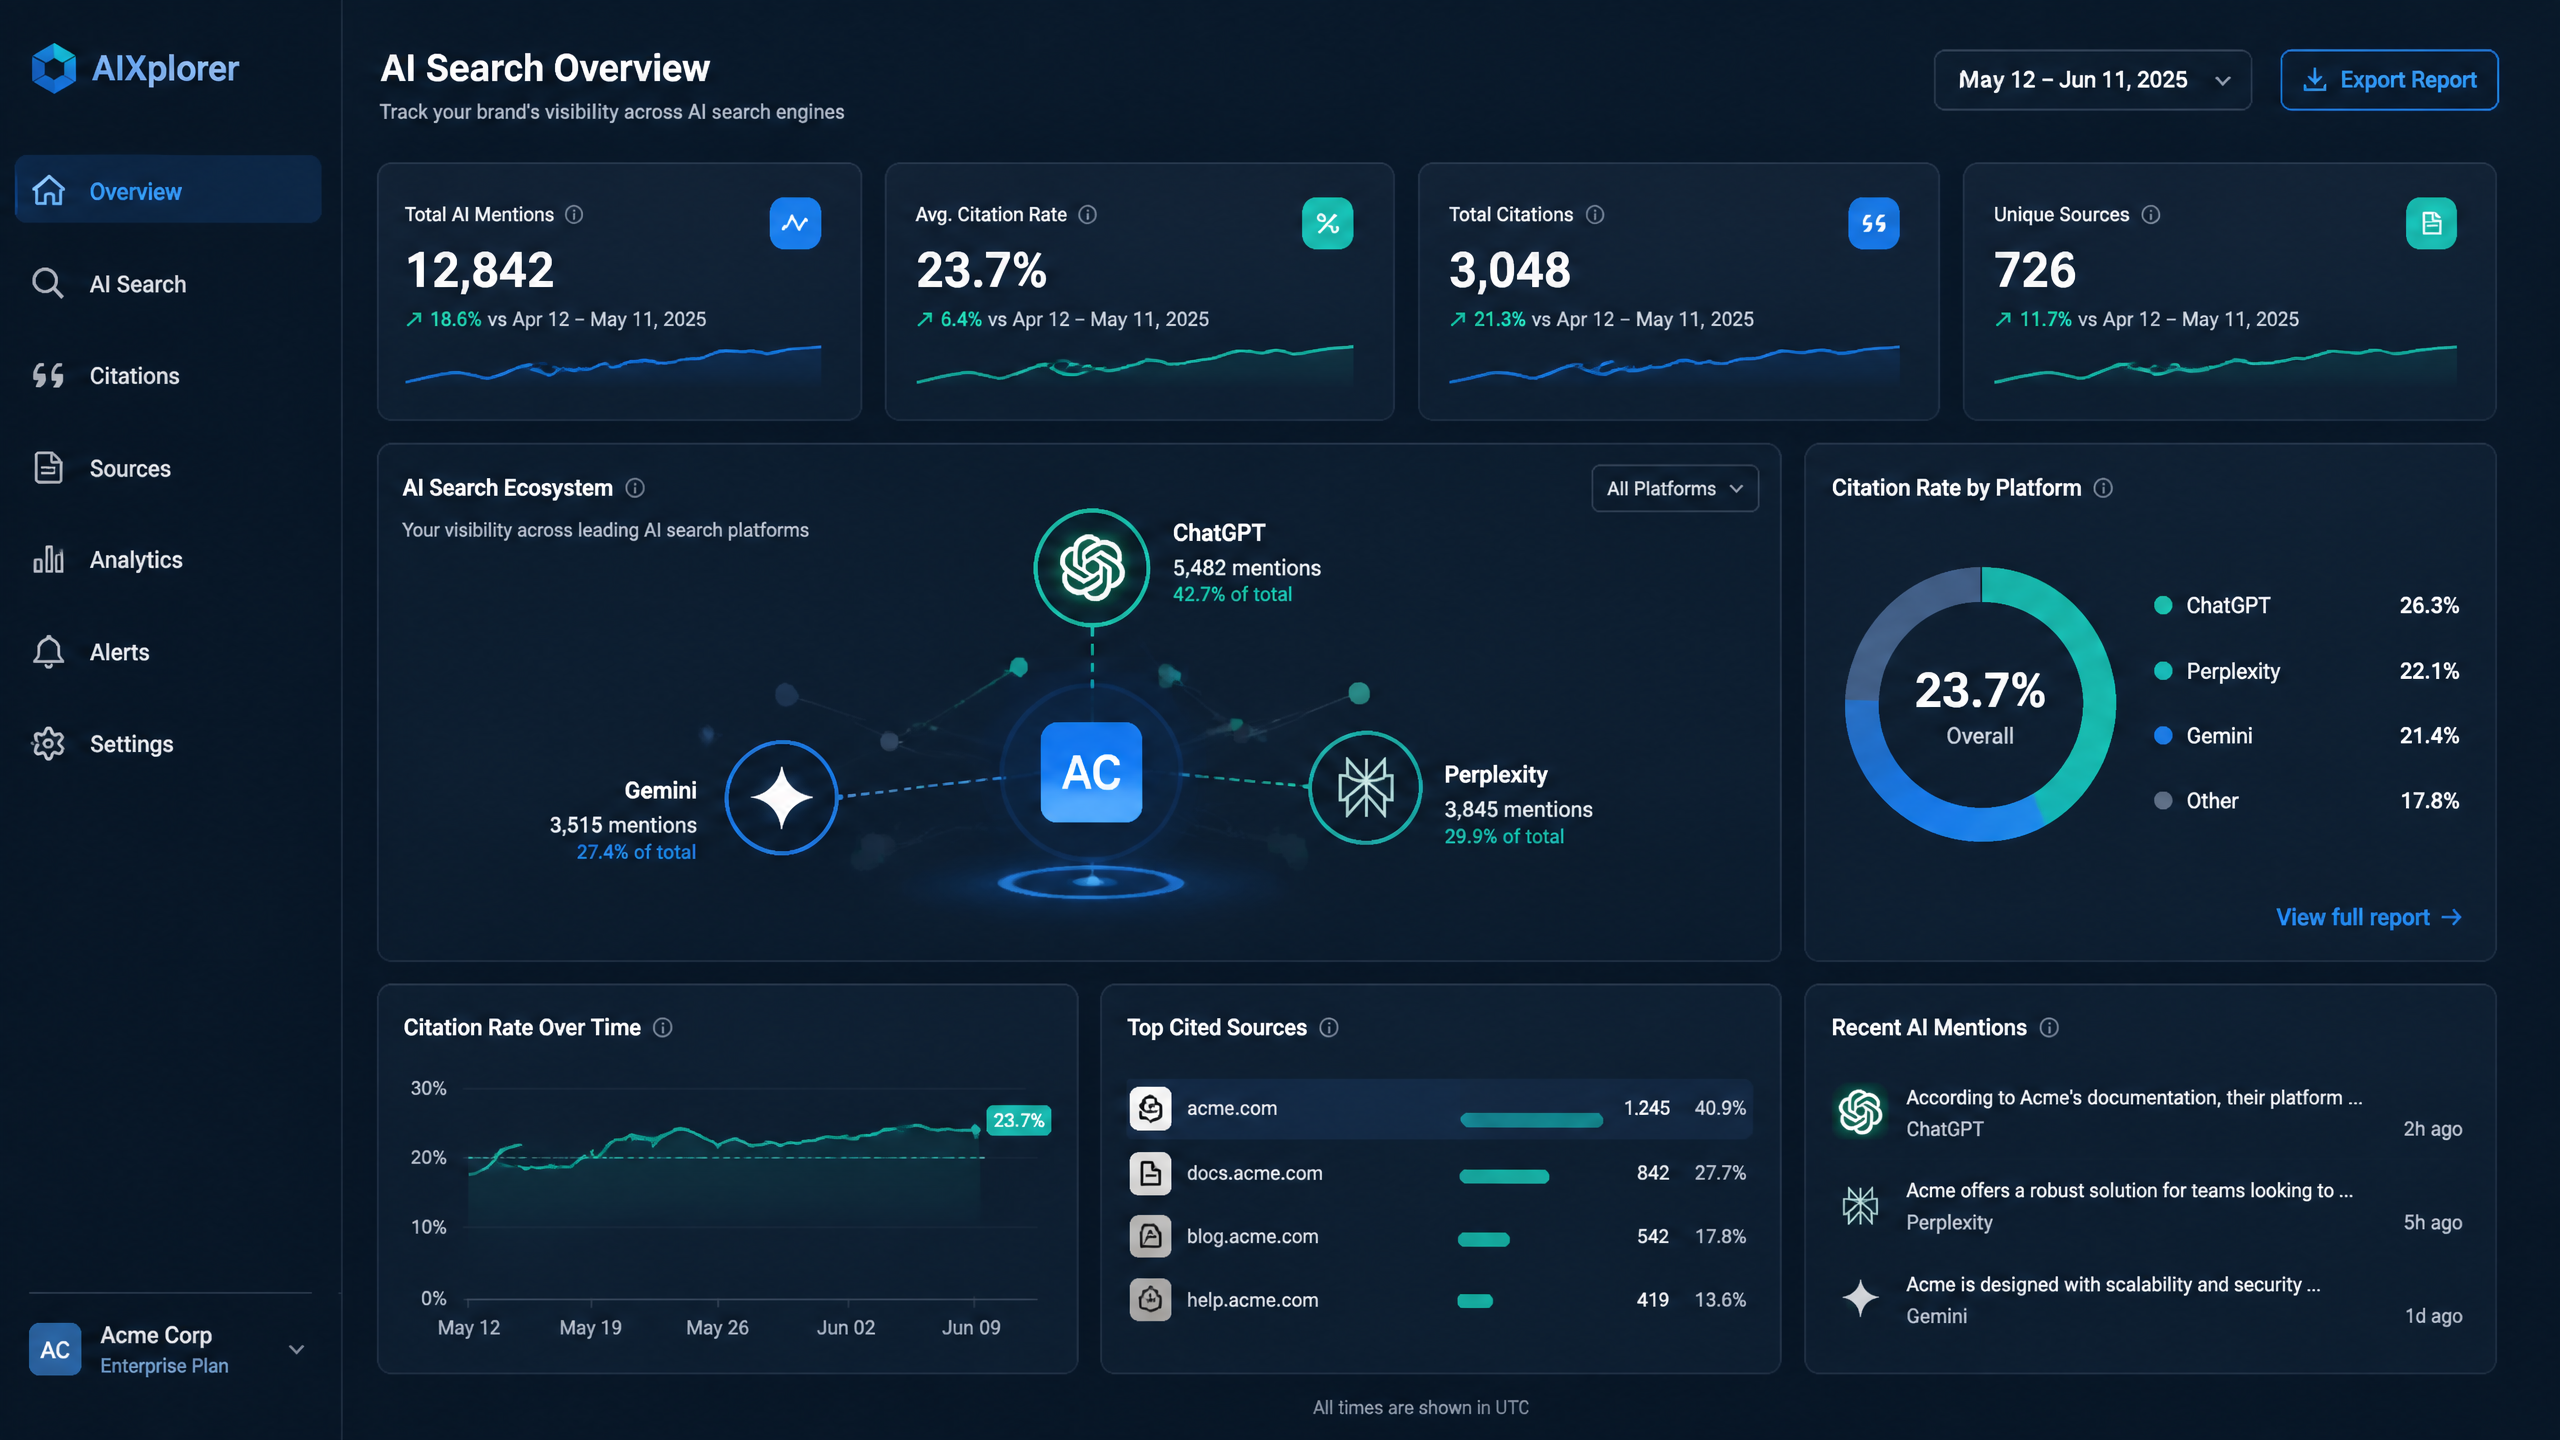Click the central AC brand tile
Viewport: 2560px width, 1440px height.
(x=1091, y=772)
